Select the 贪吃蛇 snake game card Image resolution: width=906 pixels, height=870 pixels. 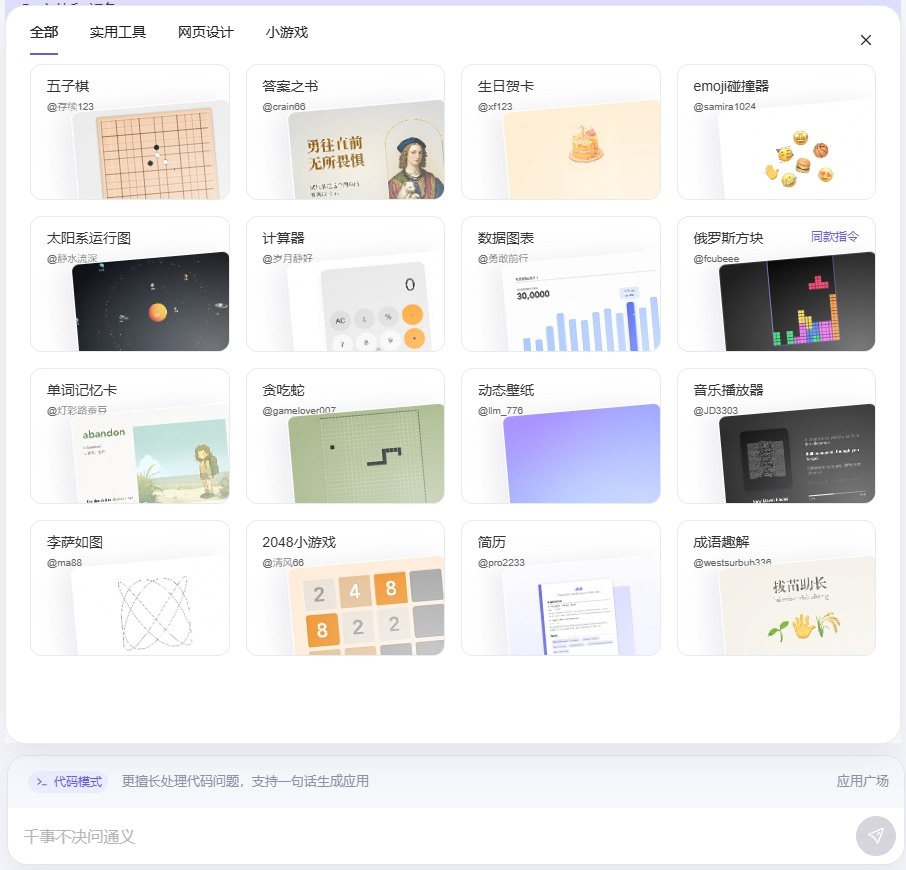pyautogui.click(x=346, y=436)
